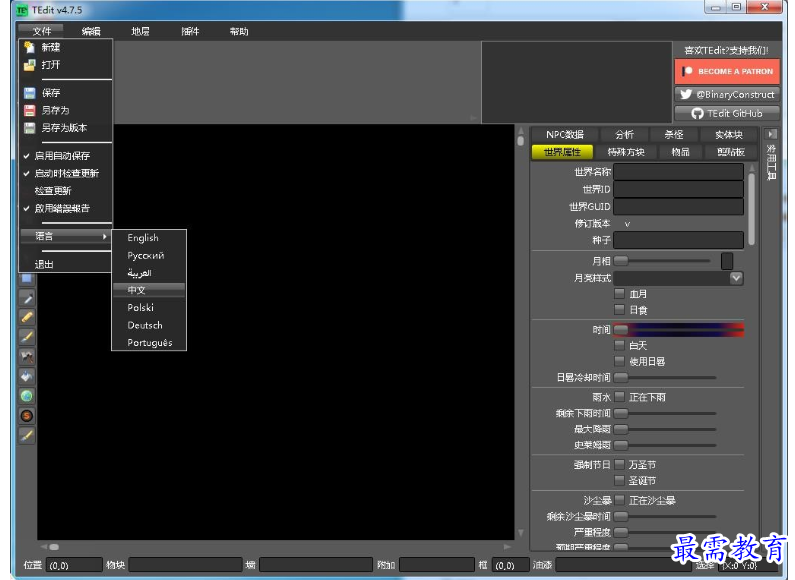Image resolution: width=795 pixels, height=580 pixels.
Task: Switch to the 杀怪 tab
Action: pos(674,135)
